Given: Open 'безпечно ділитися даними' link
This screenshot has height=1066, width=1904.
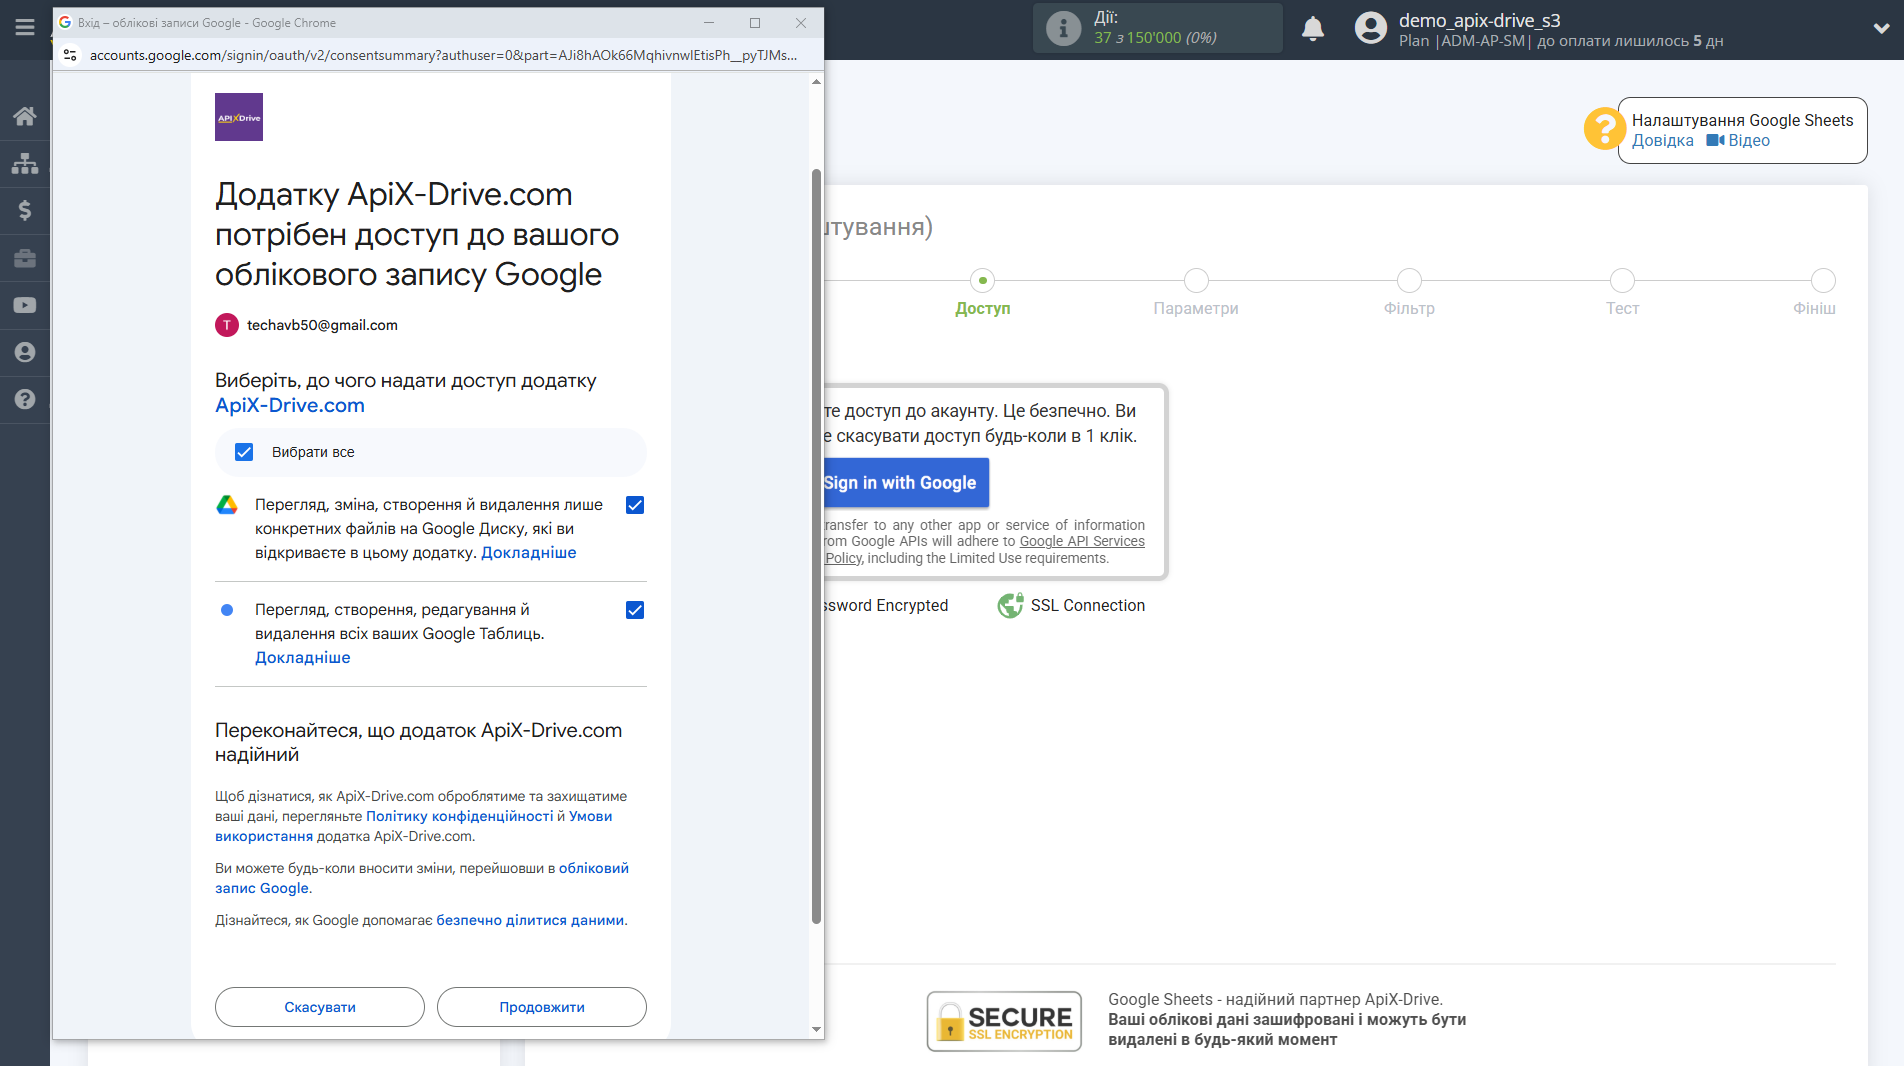Looking at the screenshot, I should click(530, 920).
